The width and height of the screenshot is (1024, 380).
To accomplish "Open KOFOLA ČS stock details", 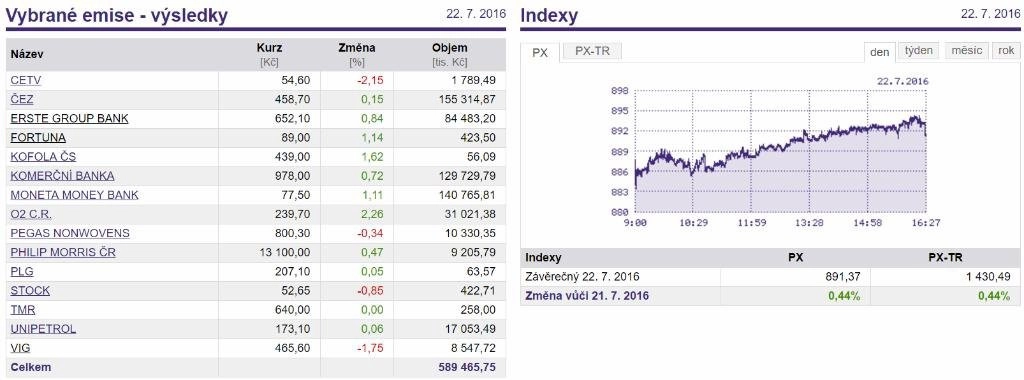I will point(43,157).
